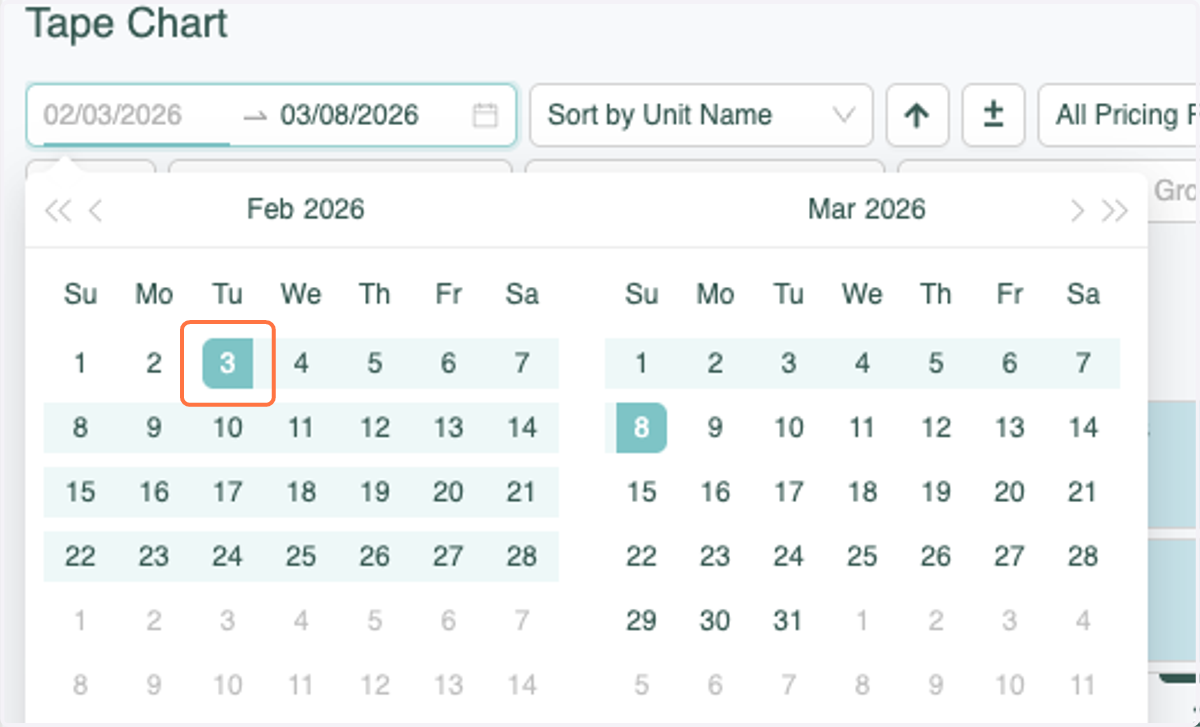Choose February 22 in the calendar

(80, 556)
